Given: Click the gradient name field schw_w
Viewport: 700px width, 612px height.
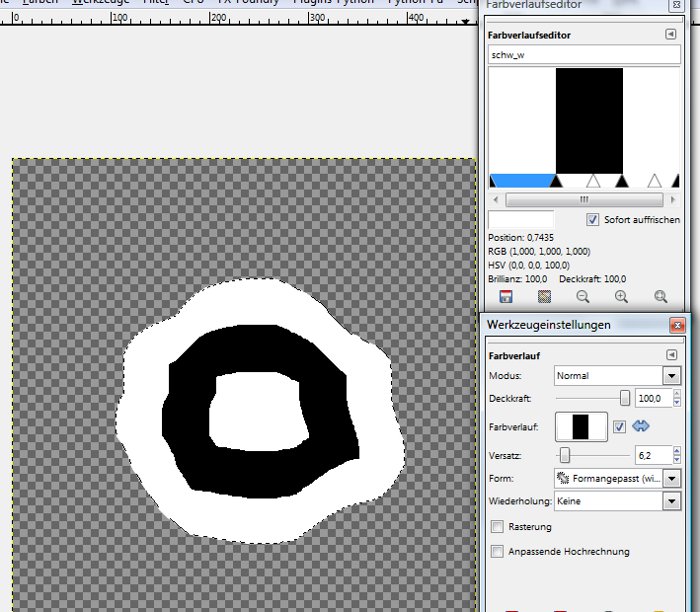Looking at the screenshot, I should click(x=584, y=57).
